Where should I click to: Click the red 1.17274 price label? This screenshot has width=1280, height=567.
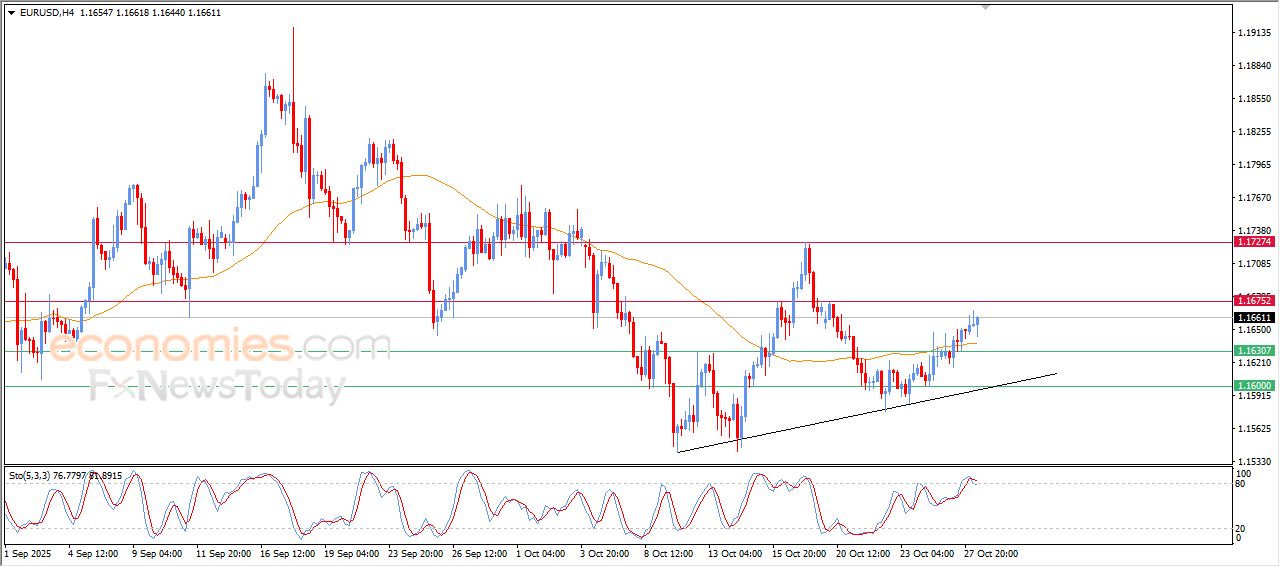point(1253,242)
